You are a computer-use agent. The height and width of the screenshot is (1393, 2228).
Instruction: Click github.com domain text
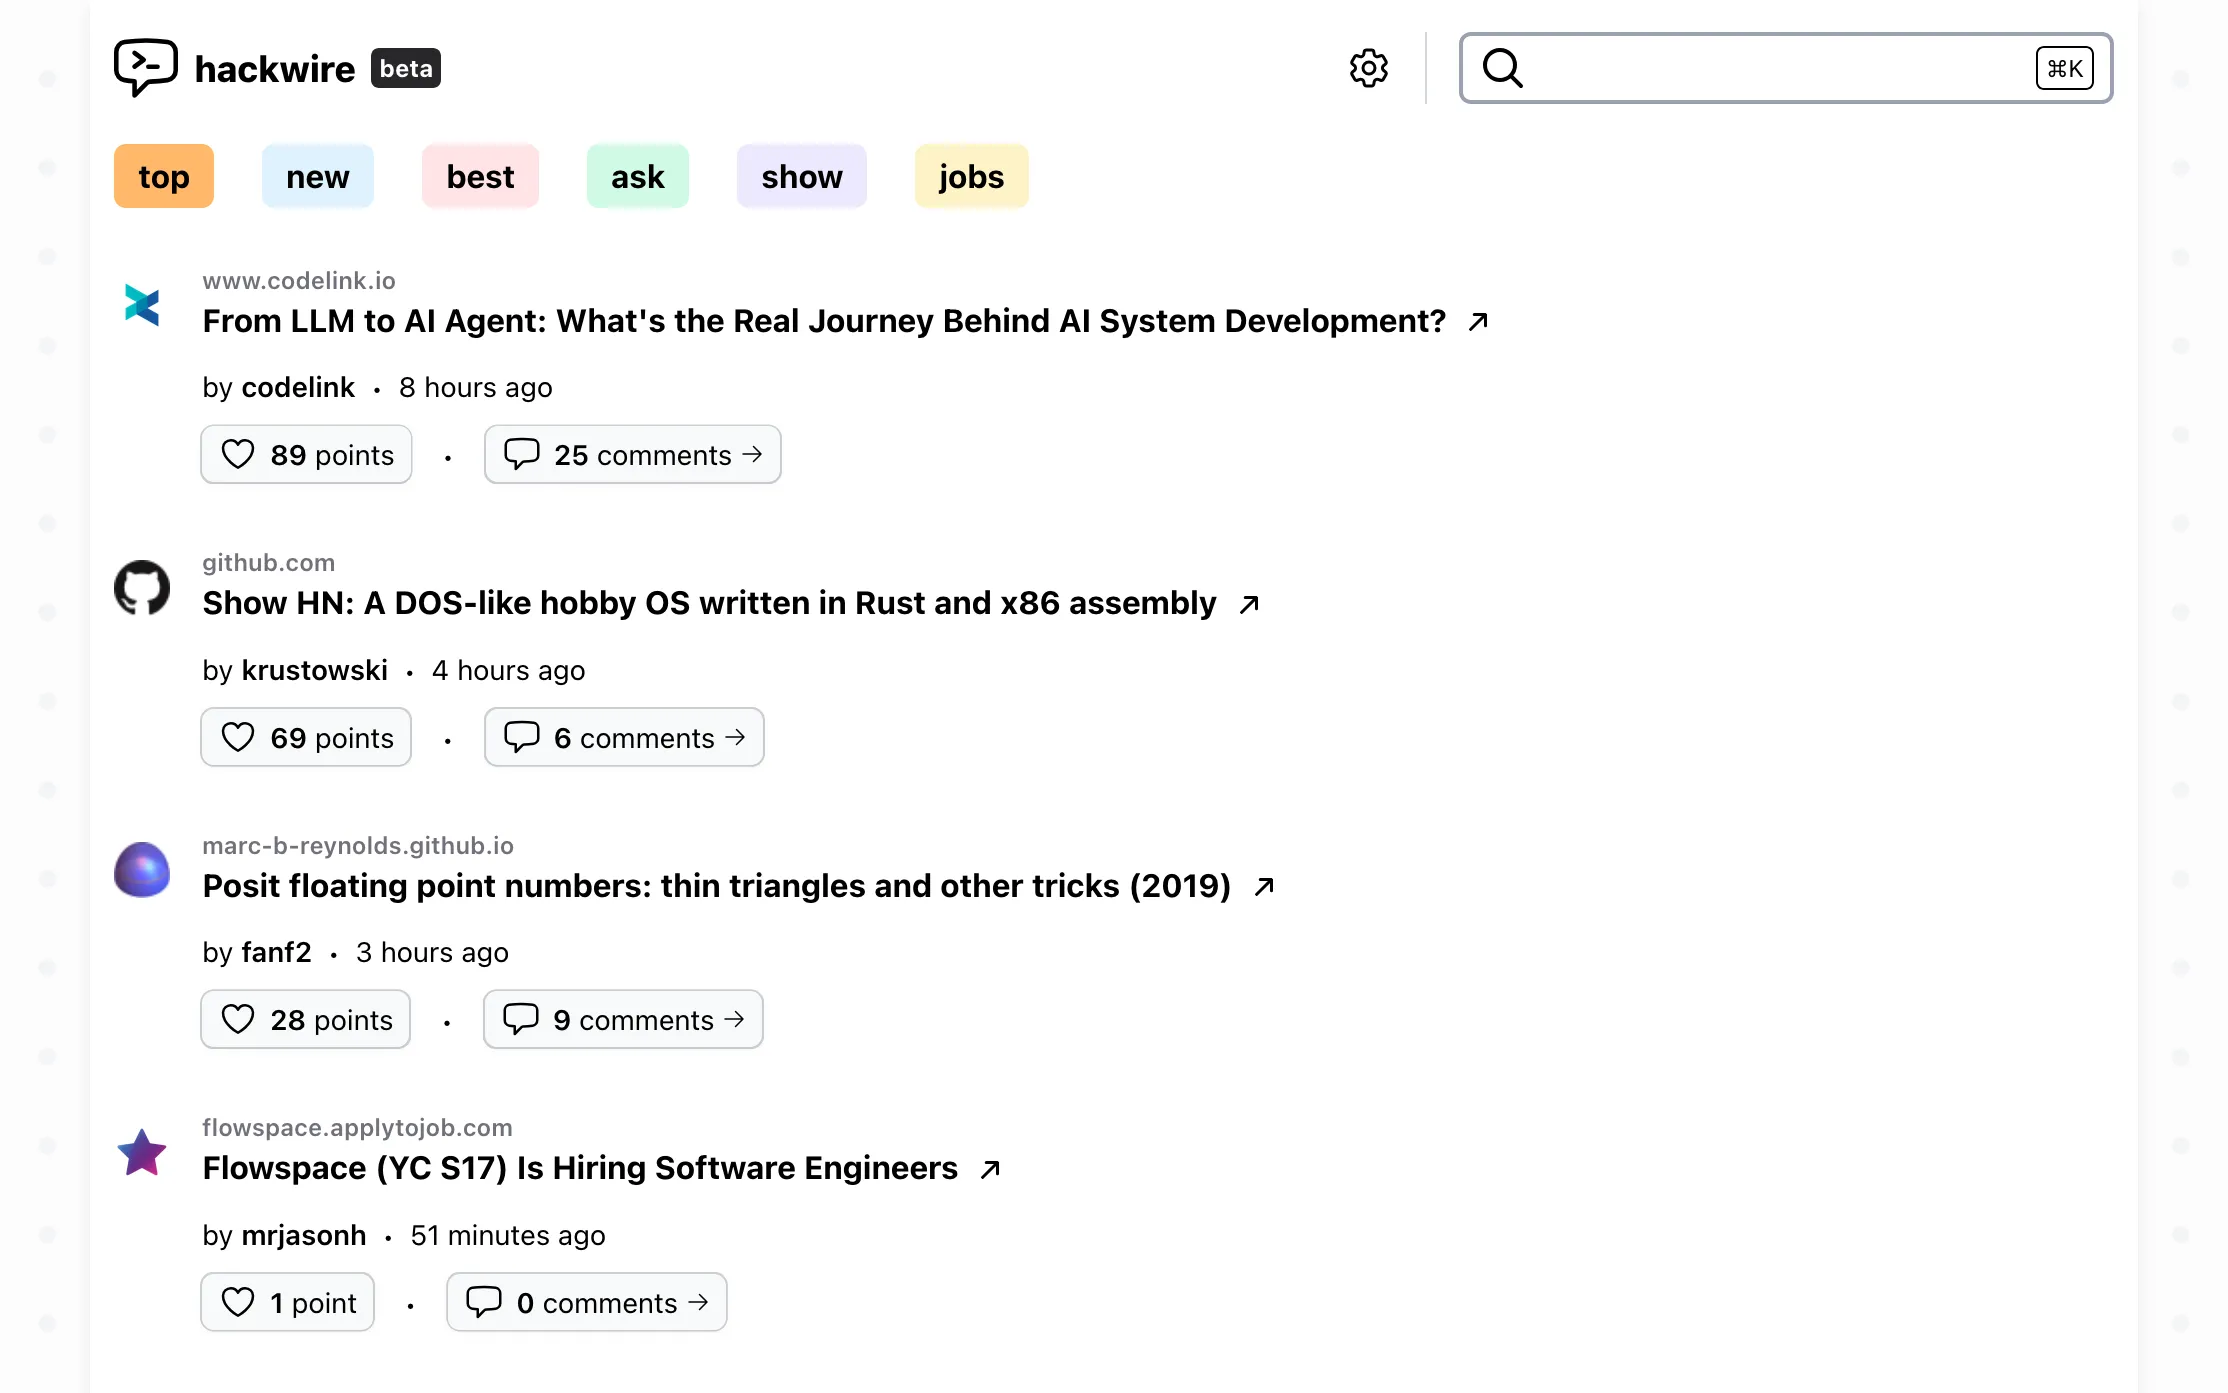(x=268, y=562)
